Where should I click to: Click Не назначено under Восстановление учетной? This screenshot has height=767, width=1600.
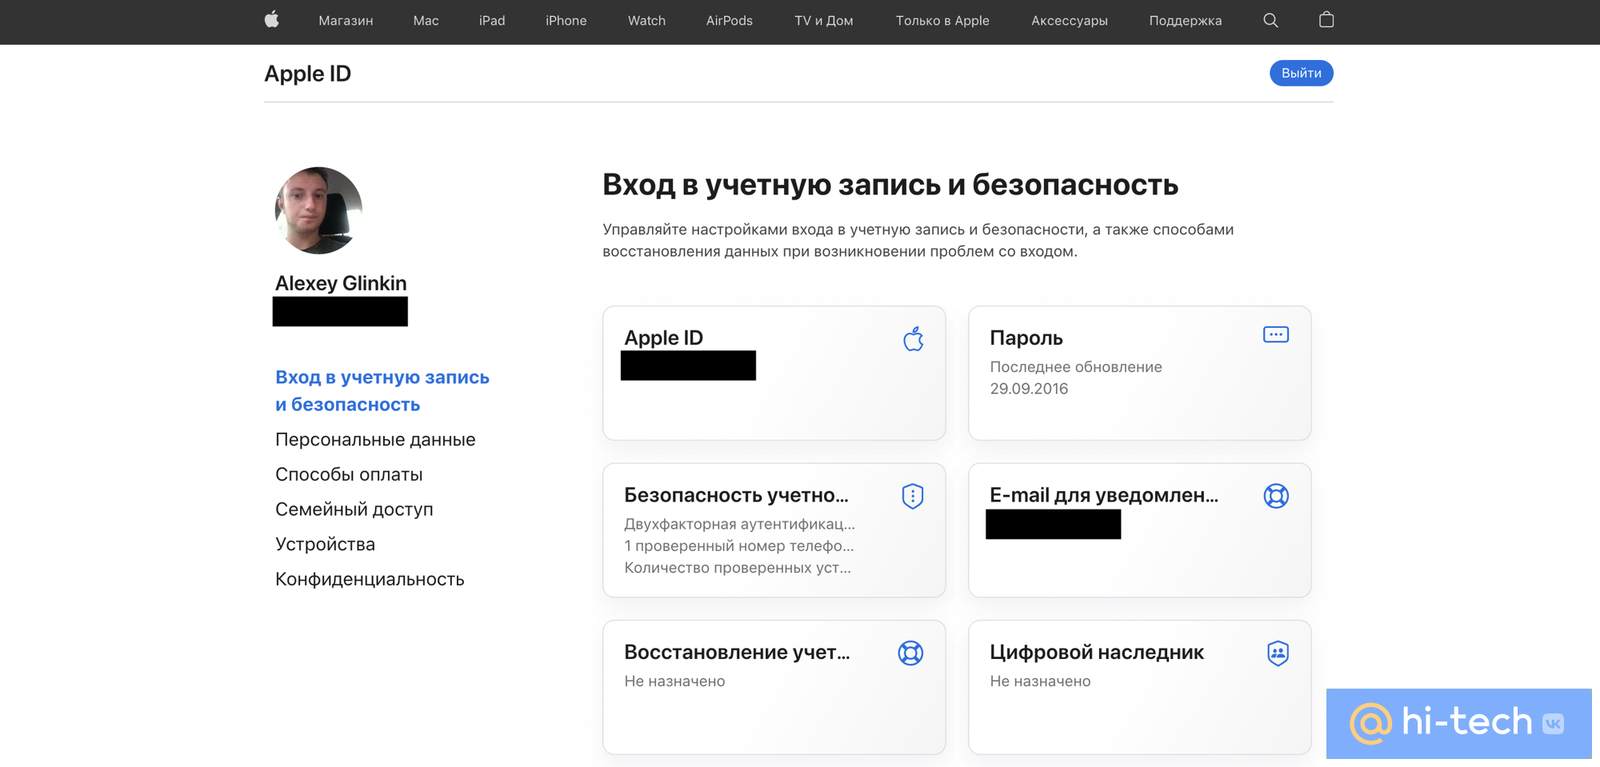click(x=675, y=681)
